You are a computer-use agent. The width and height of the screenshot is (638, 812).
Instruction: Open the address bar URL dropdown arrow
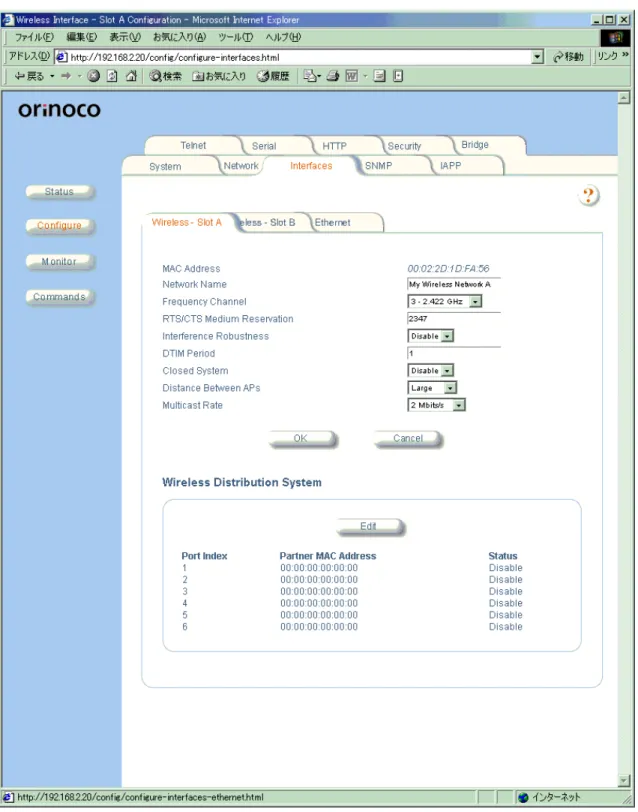(x=538, y=57)
